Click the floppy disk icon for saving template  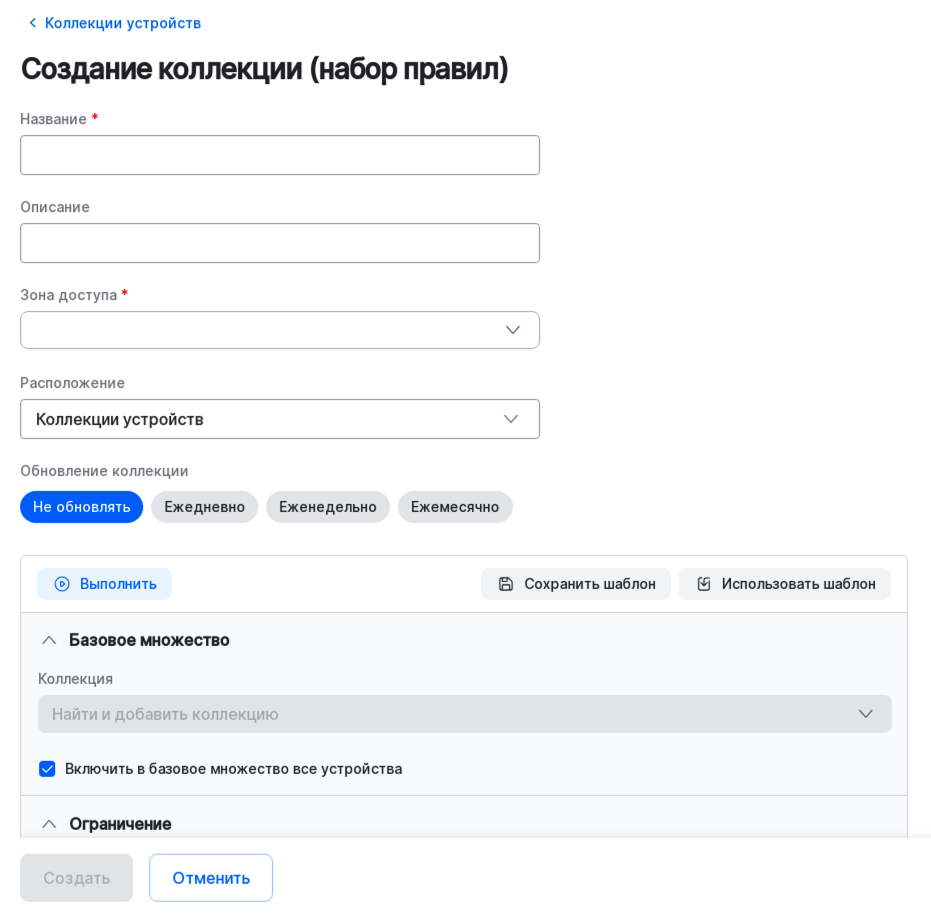506,584
